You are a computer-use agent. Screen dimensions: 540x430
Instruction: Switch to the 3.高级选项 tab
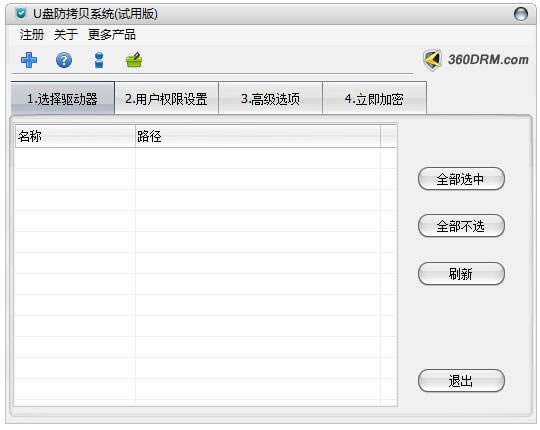coord(270,98)
